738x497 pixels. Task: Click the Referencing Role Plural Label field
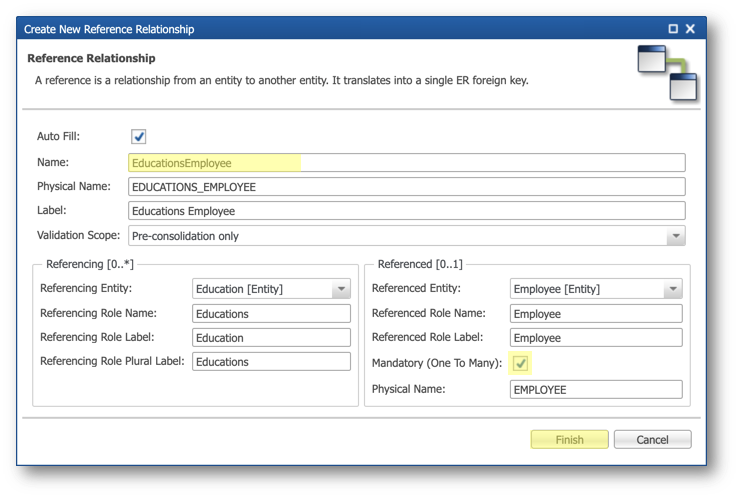click(x=271, y=361)
